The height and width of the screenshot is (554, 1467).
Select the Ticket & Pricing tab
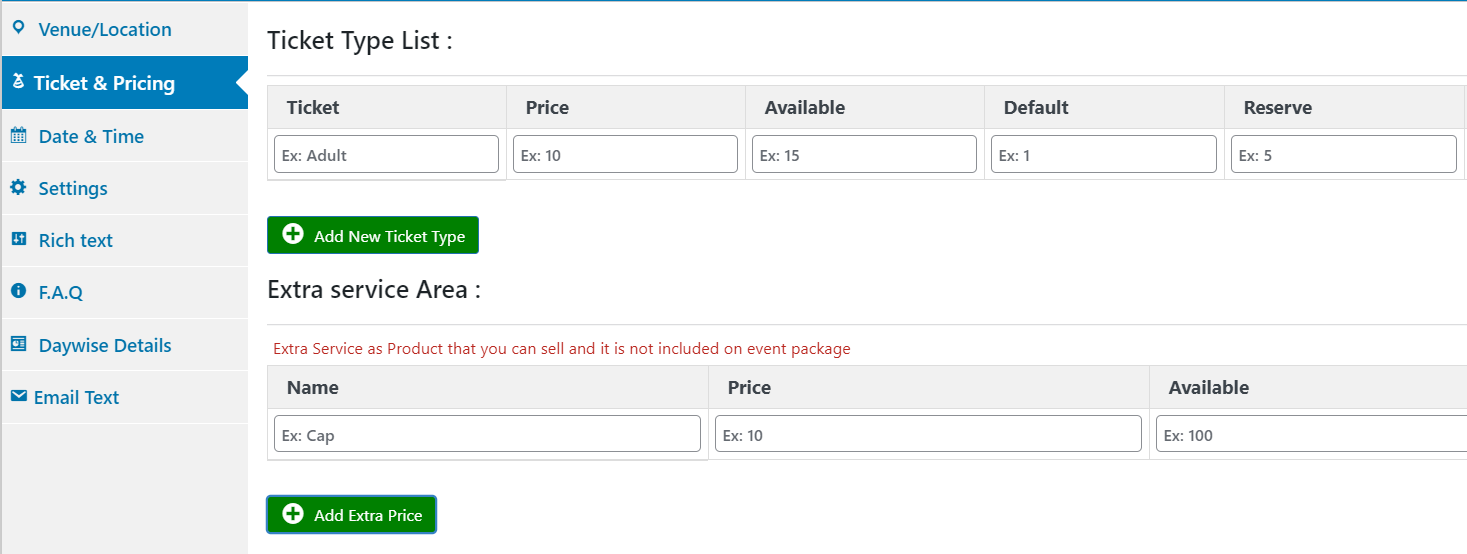click(124, 83)
